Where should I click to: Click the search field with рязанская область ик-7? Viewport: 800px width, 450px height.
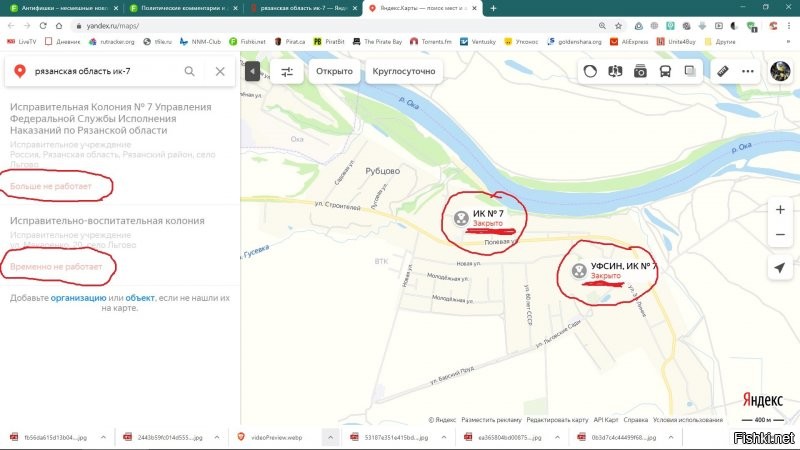tap(105, 71)
